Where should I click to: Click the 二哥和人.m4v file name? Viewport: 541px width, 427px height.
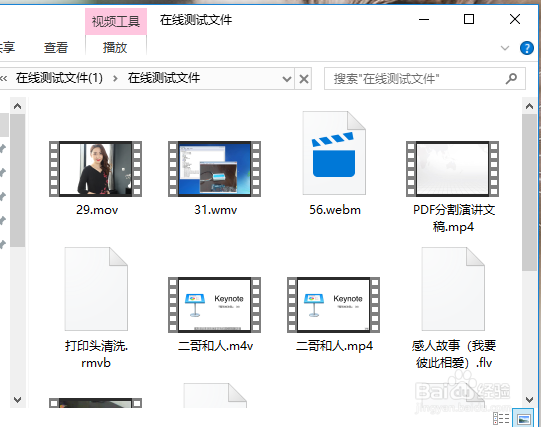coord(215,346)
